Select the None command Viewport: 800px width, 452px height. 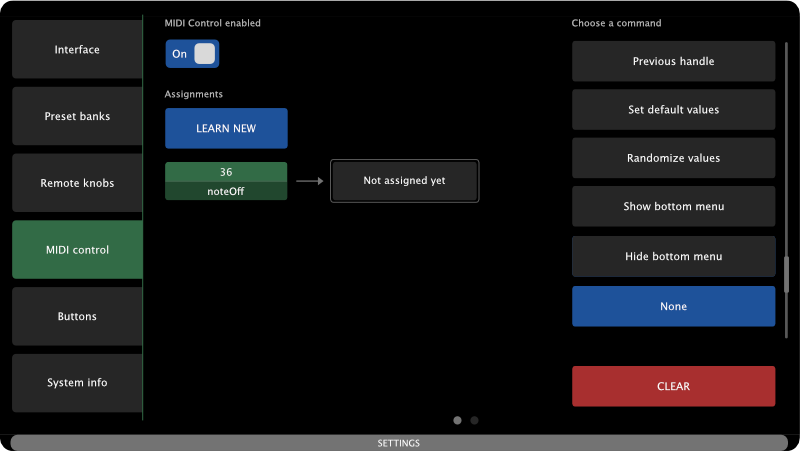coord(673,307)
